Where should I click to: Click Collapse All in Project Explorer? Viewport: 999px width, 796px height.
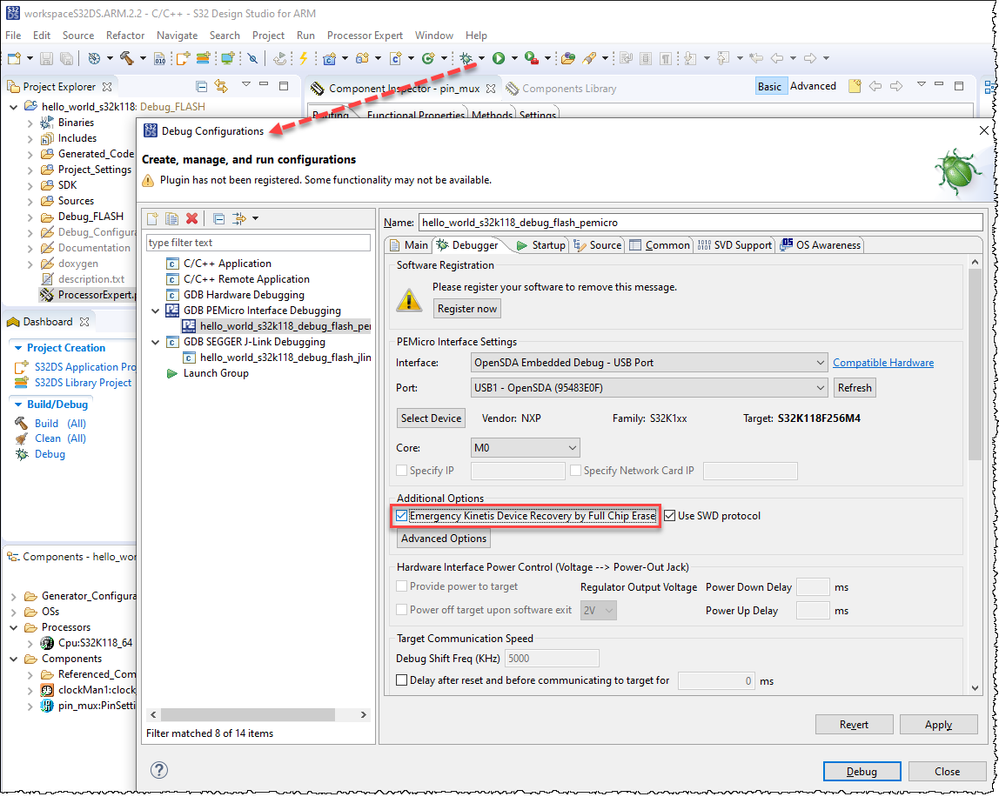click(201, 86)
